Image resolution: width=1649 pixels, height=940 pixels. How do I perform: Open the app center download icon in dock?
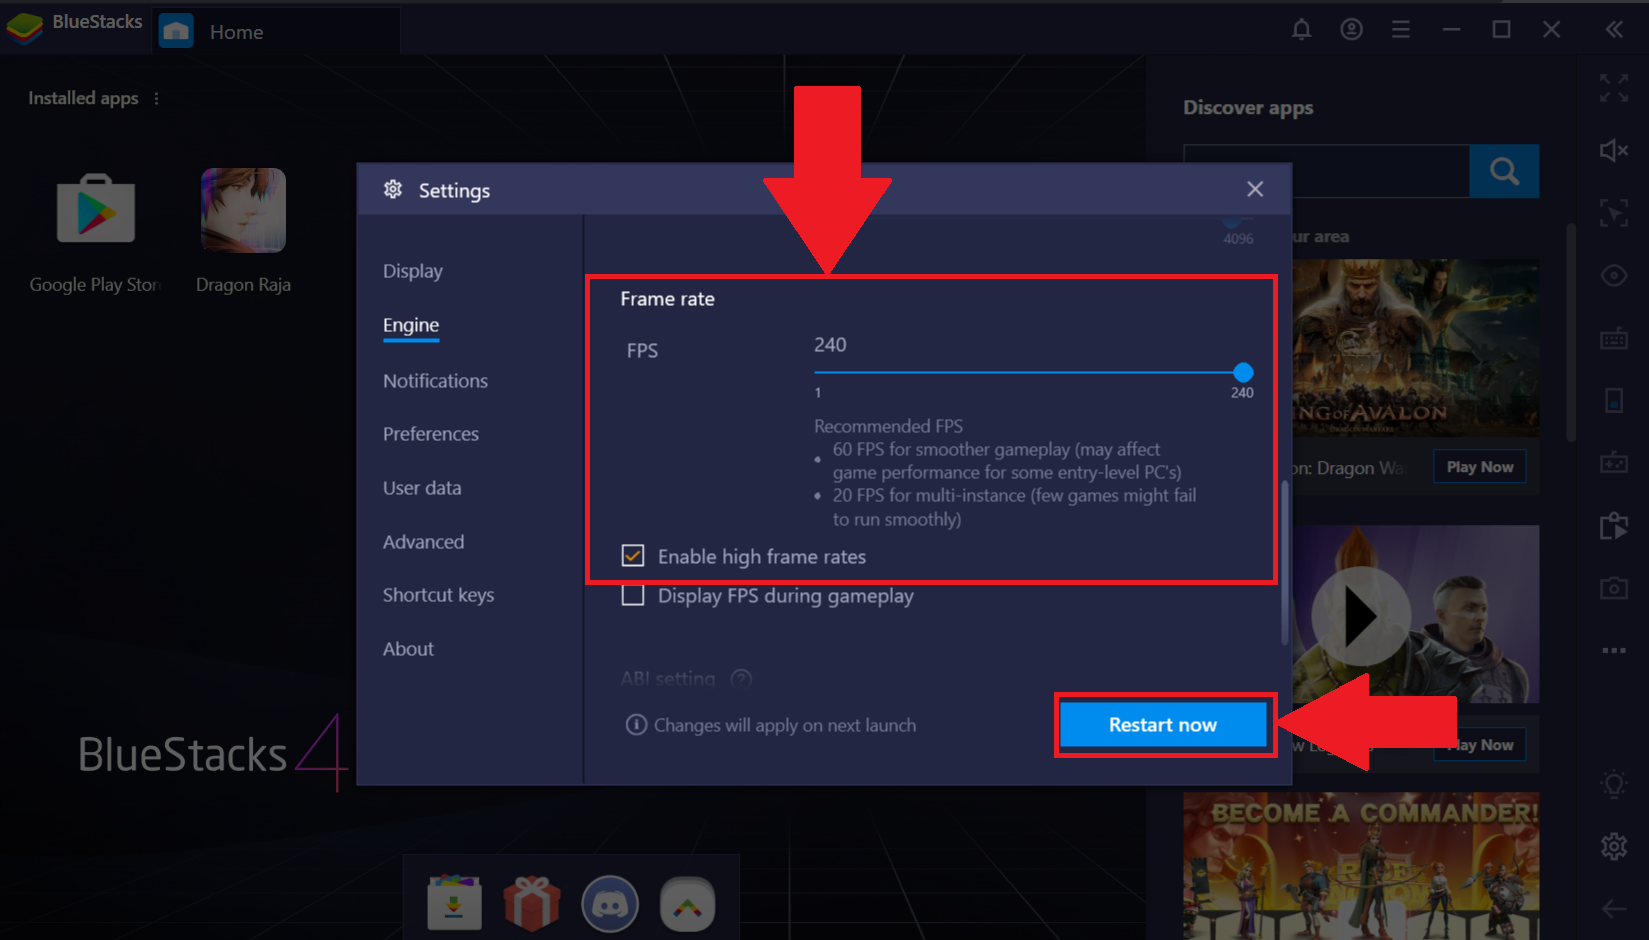coord(454,903)
